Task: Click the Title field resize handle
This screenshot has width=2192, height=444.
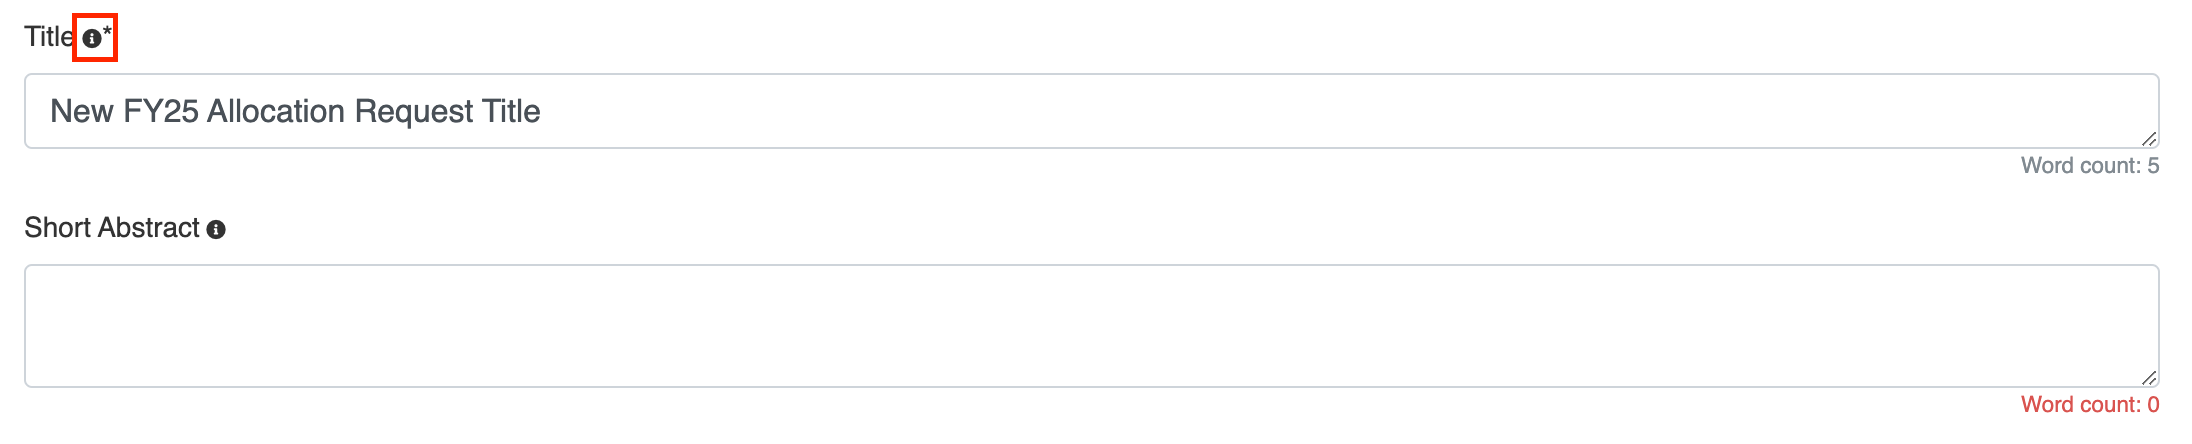Action: [x=2149, y=139]
